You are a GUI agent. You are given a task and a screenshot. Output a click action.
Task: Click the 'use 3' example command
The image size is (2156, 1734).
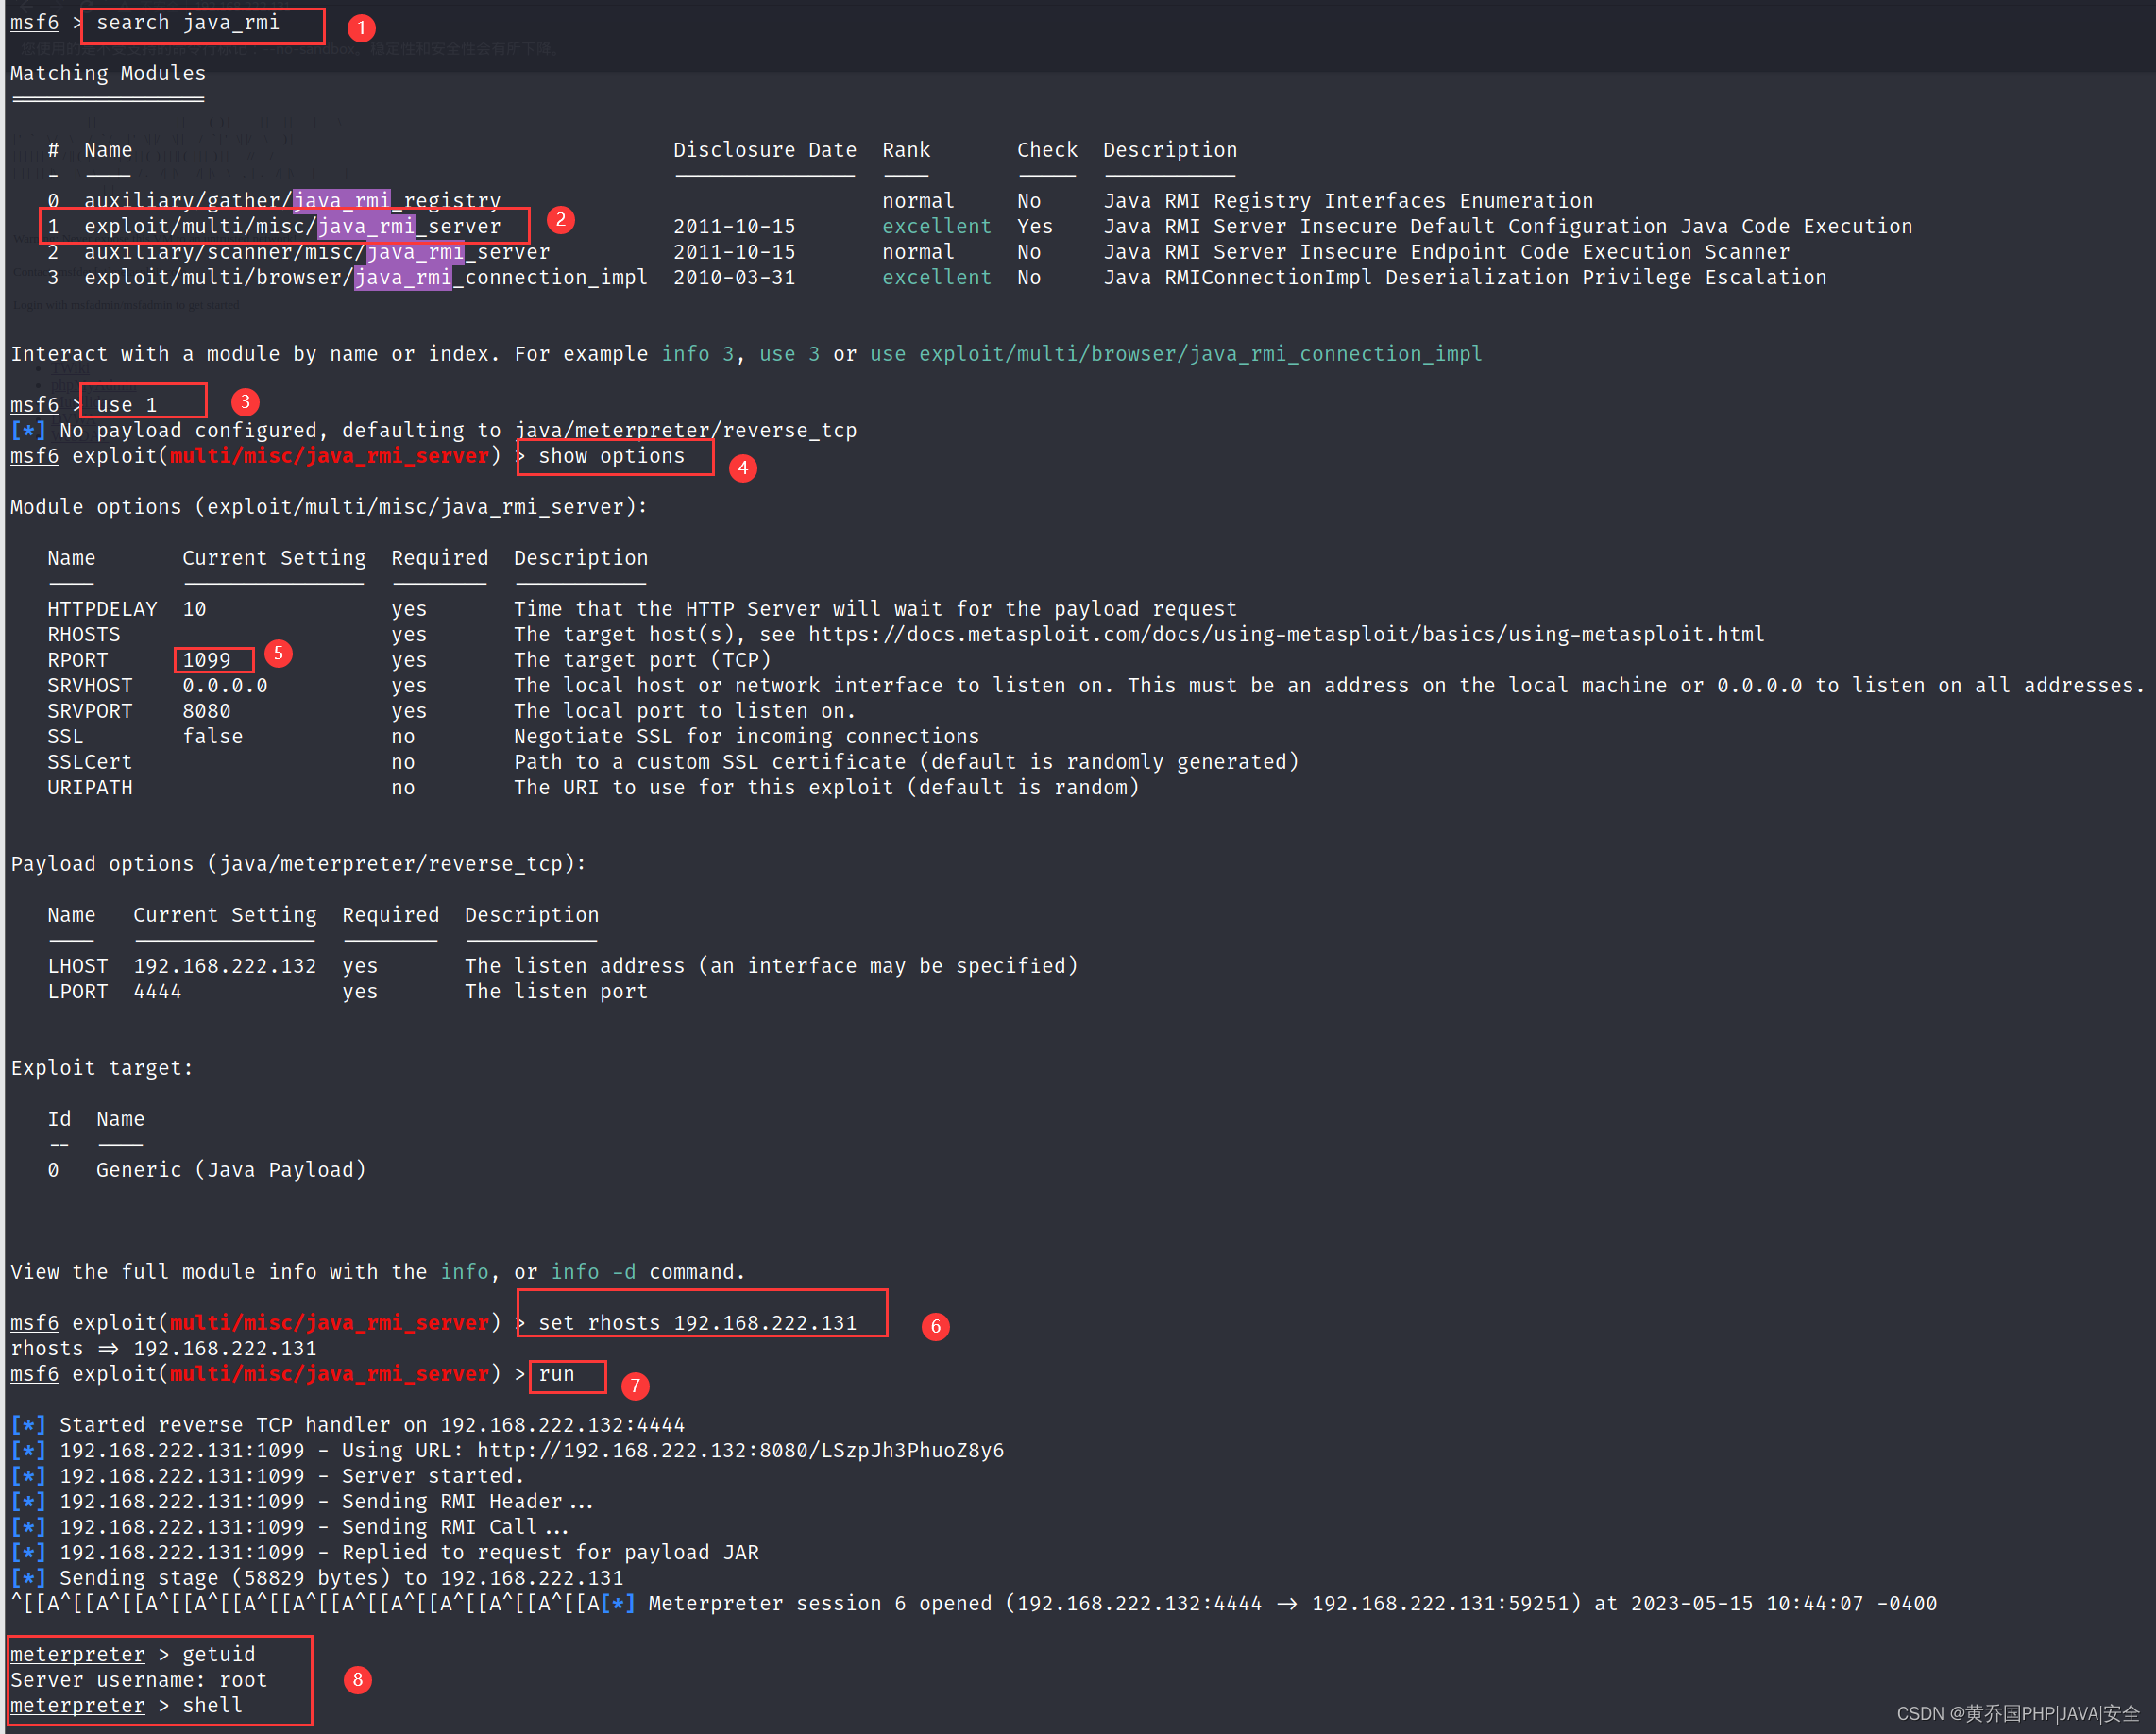pyautogui.click(x=789, y=354)
